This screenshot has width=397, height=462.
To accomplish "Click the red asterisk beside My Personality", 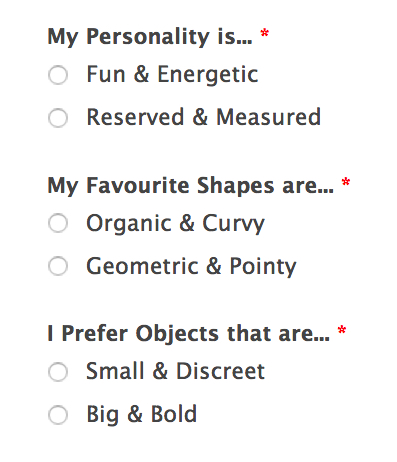I will click(x=265, y=33).
